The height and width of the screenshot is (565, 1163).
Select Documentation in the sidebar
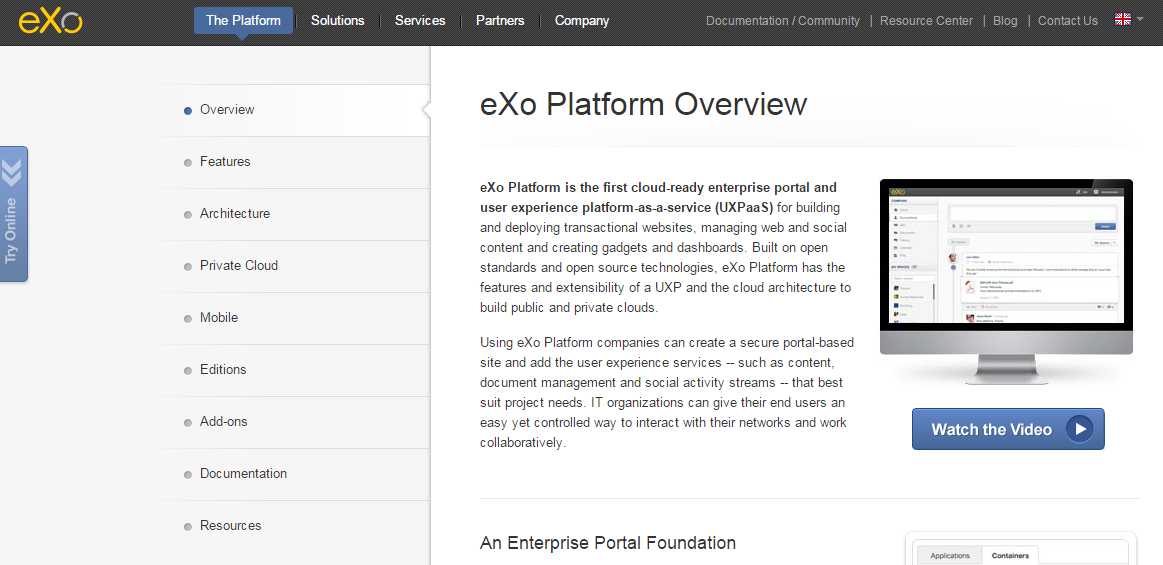tap(292, 473)
